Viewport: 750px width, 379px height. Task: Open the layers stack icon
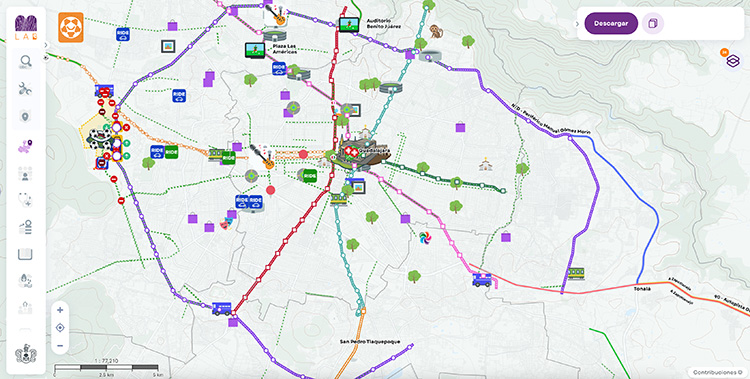click(733, 61)
